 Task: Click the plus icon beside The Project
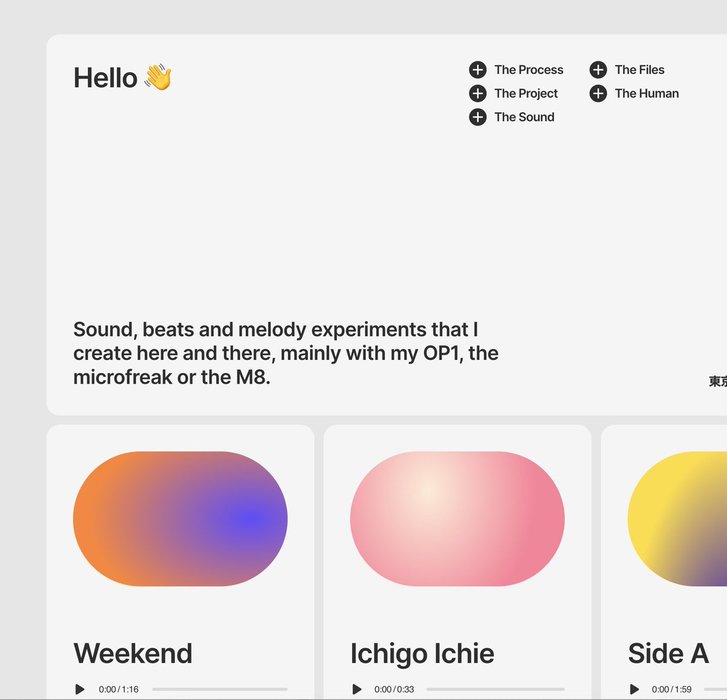(478, 94)
